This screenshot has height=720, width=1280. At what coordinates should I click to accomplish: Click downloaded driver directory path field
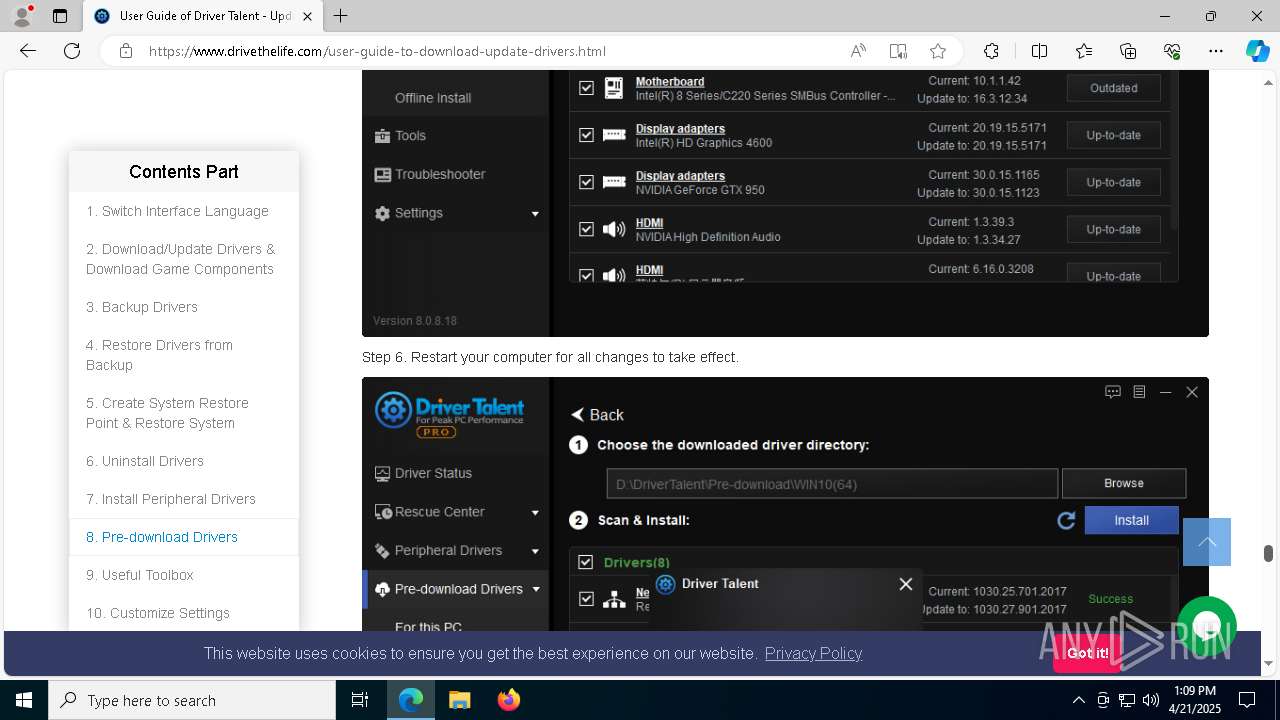click(832, 483)
